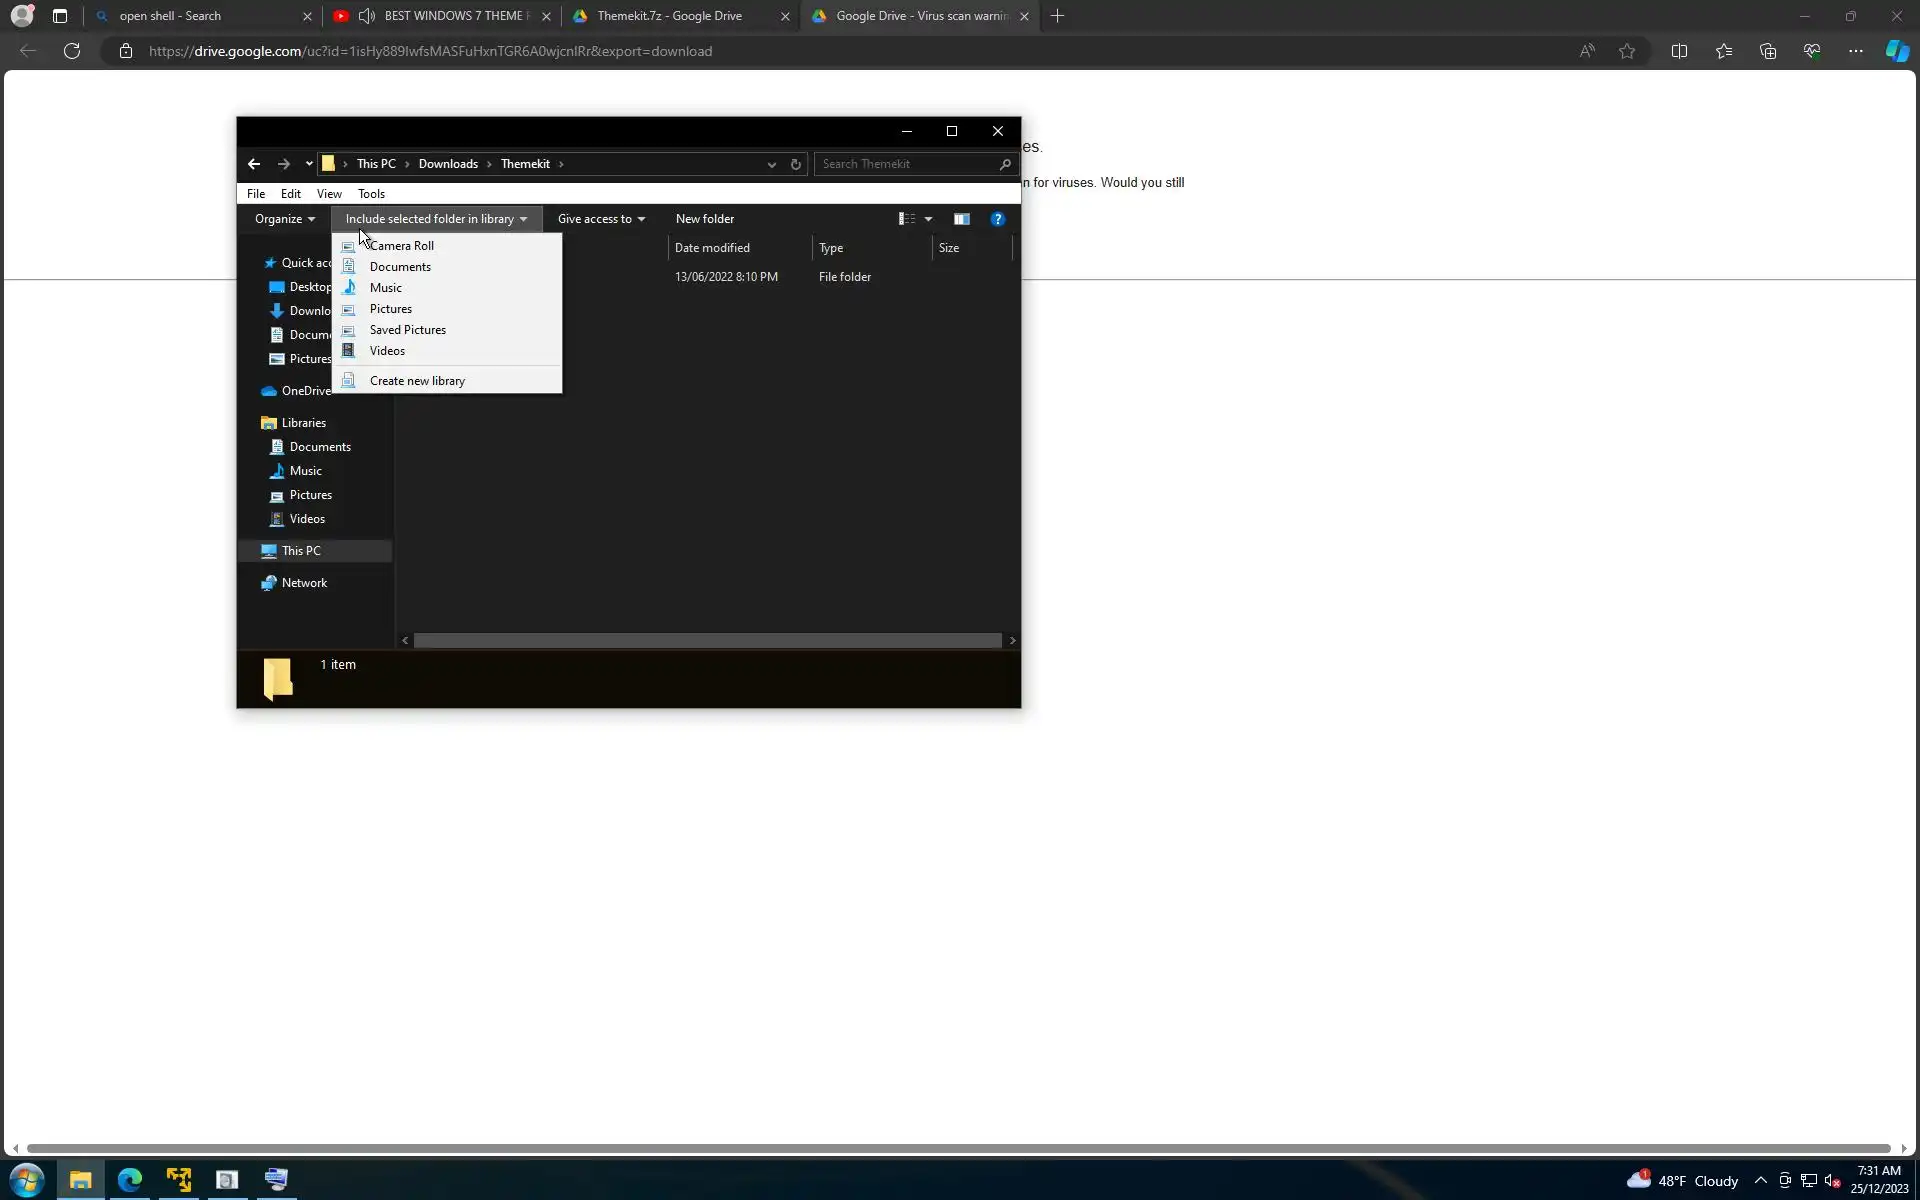This screenshot has width=1920, height=1200.
Task: Click the Search Themekit input field
Action: [x=905, y=164]
